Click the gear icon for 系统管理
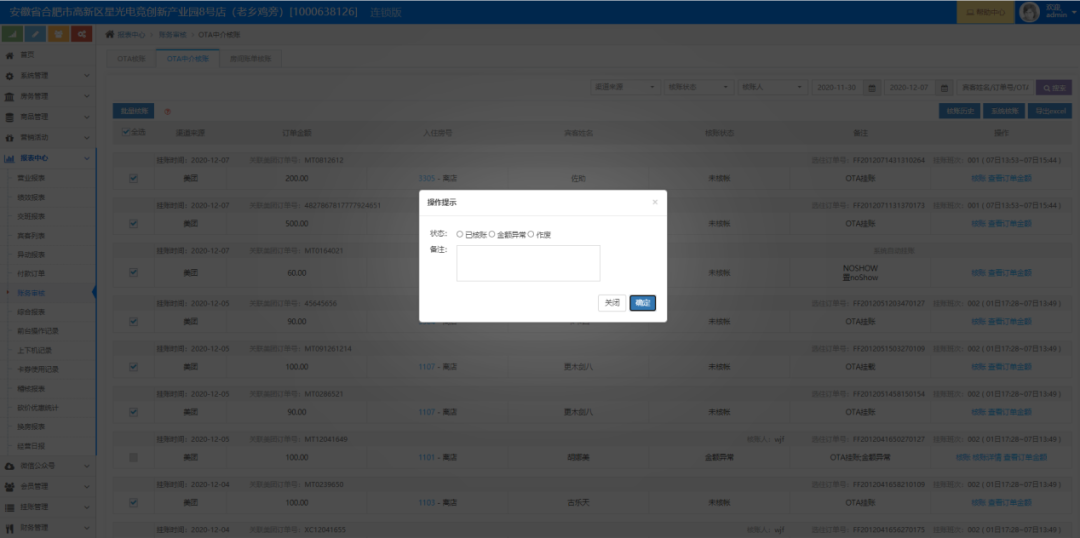Image resolution: width=1080 pixels, height=538 pixels. tap(9, 75)
